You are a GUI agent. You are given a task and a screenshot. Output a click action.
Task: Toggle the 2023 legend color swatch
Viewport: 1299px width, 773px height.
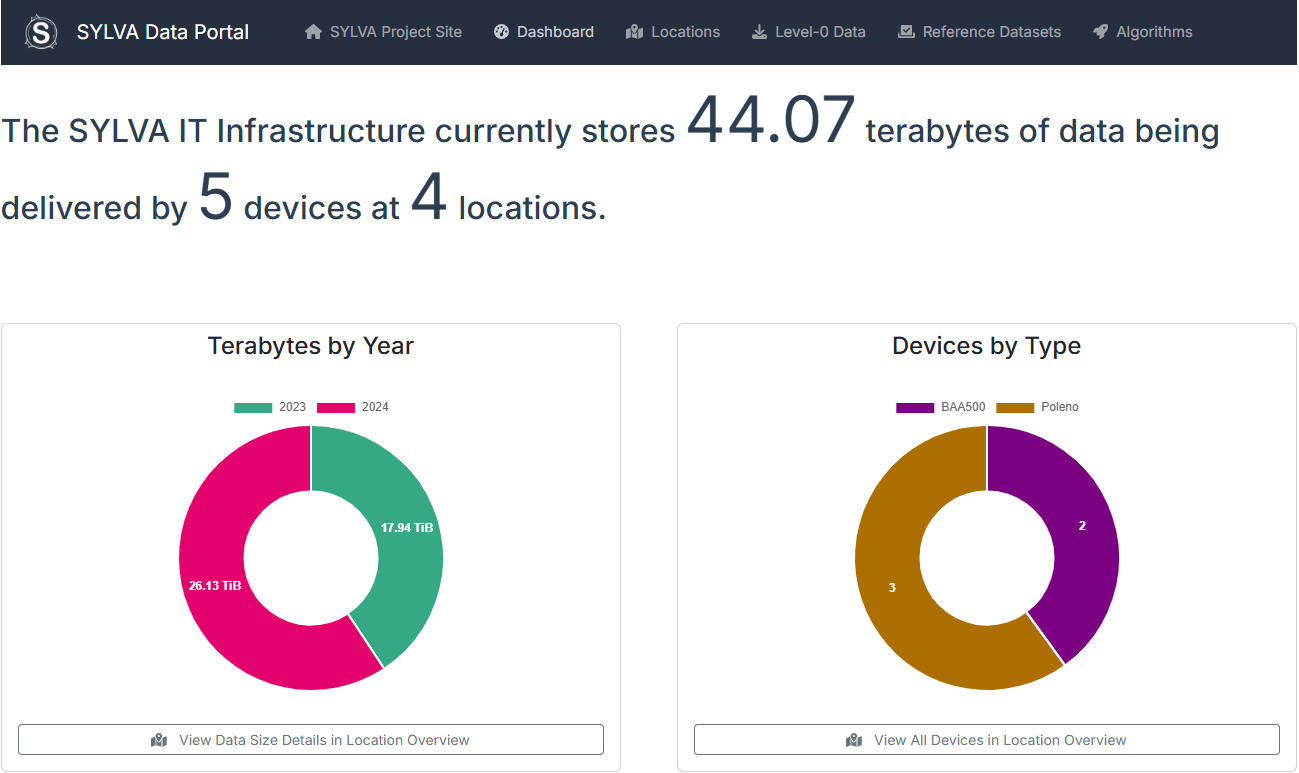click(x=253, y=407)
